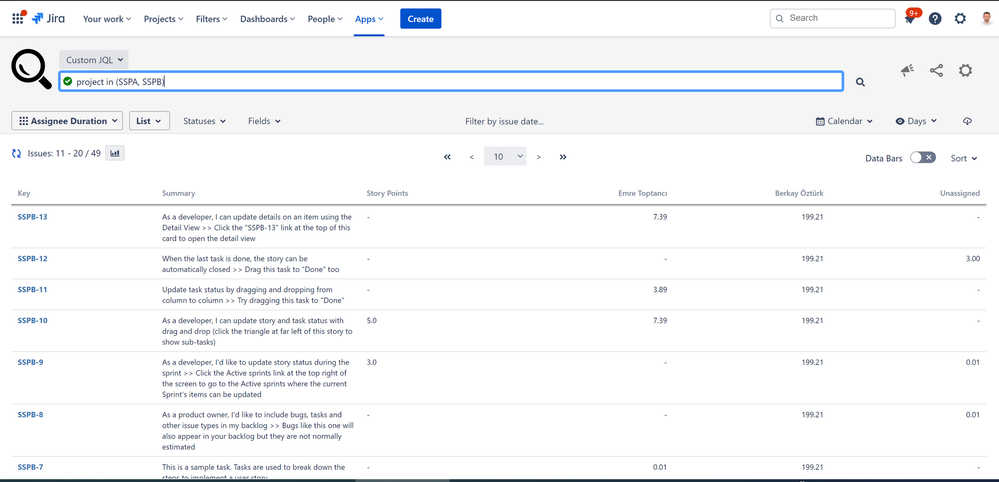Click the 5.0 story points for SSPB-10

[x=372, y=321]
